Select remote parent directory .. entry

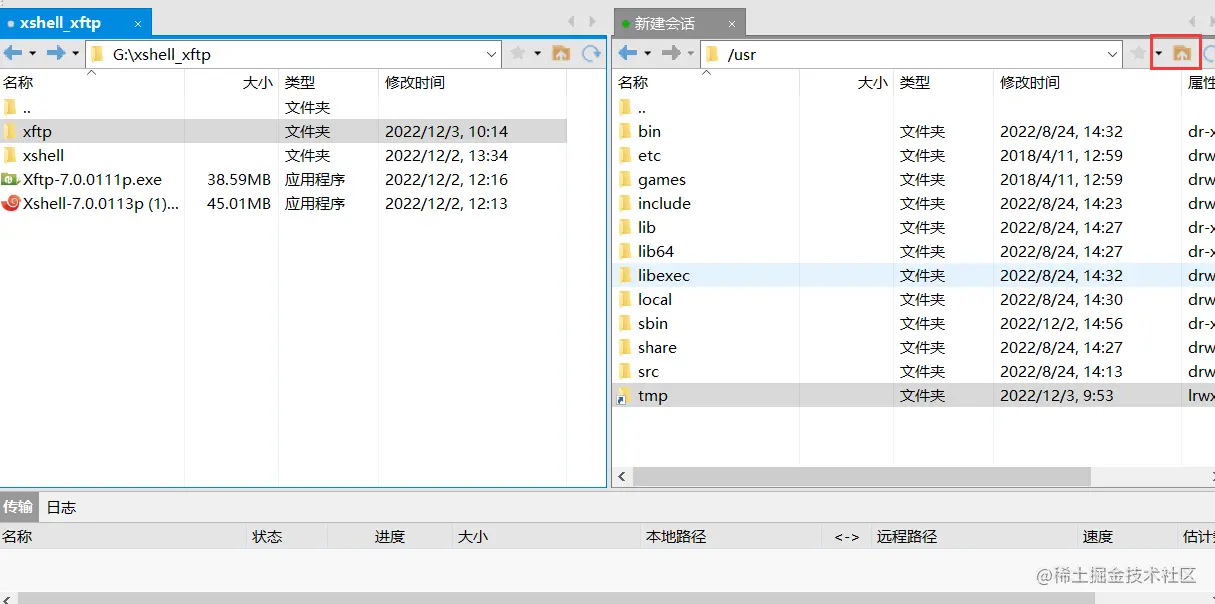pyautogui.click(x=914, y=107)
